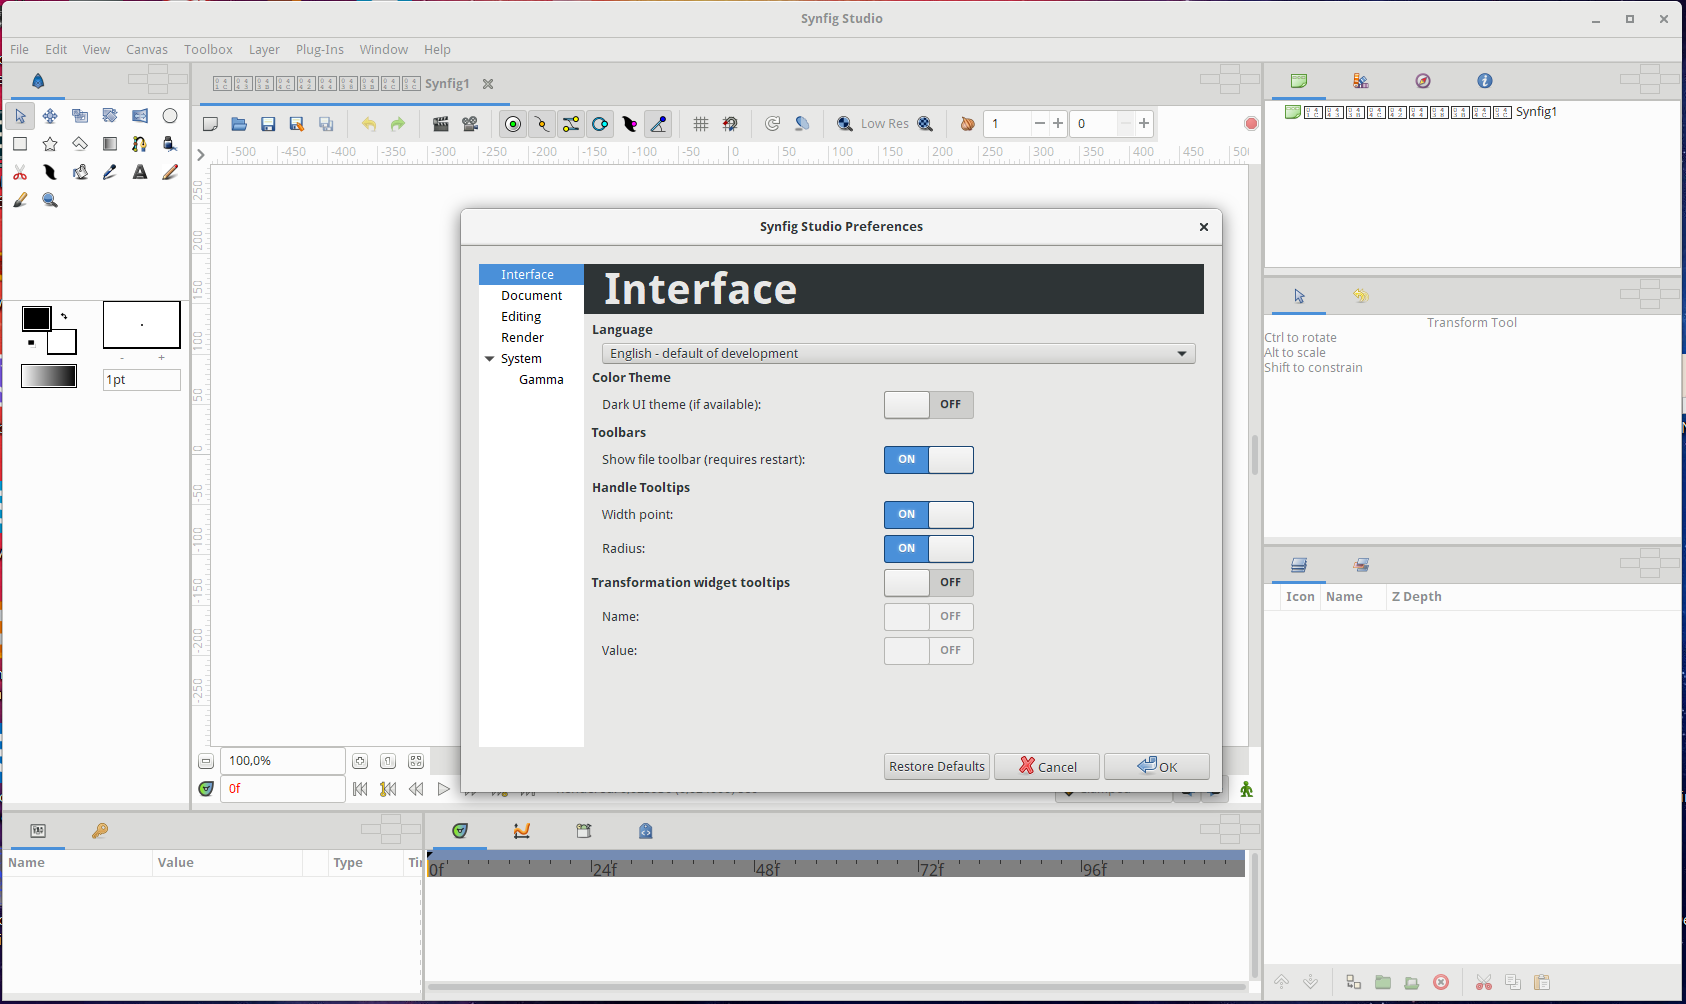Open the Language dropdown
1686x1004 pixels.
coord(898,354)
